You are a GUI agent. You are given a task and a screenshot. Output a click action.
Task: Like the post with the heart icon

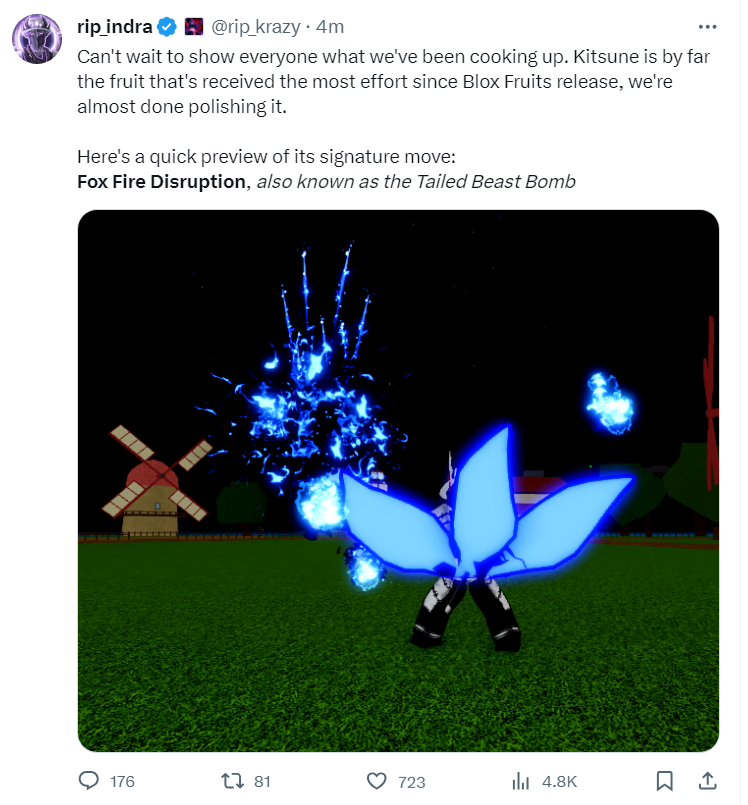click(376, 781)
